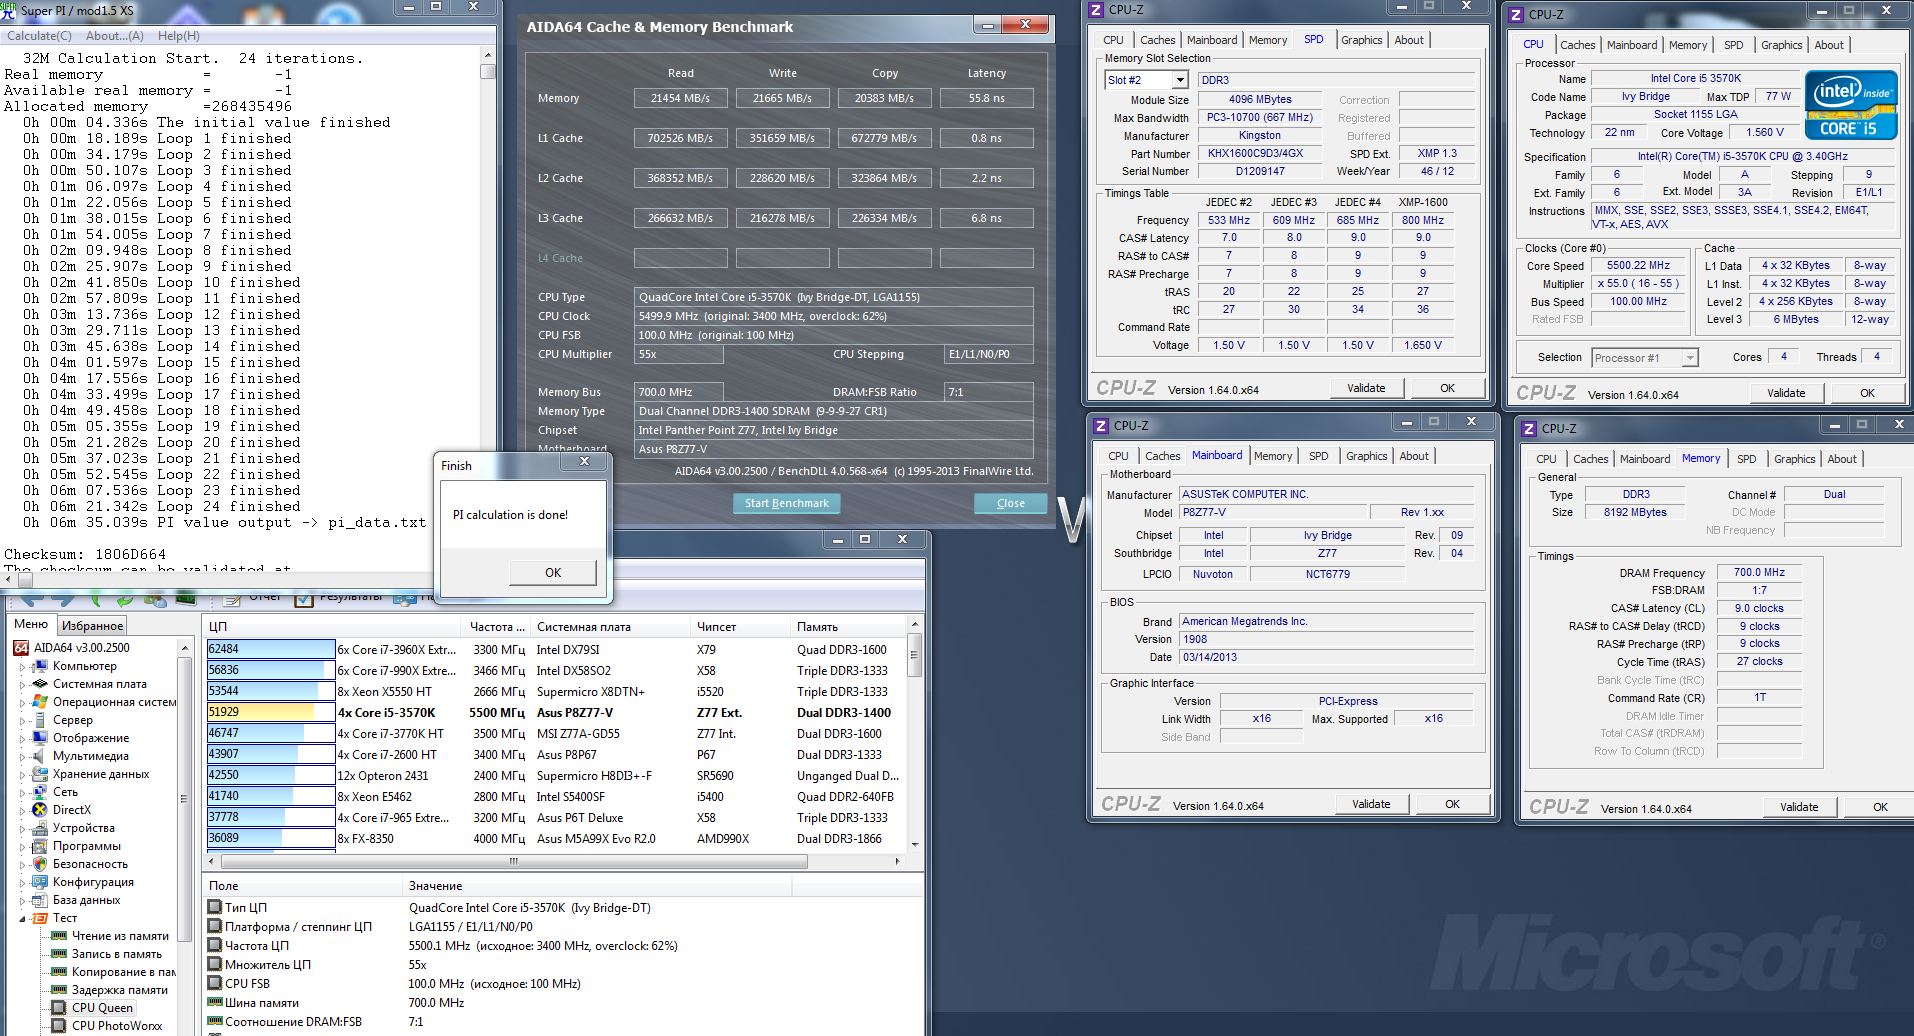This screenshot has width=1914, height=1036.
Task: Expand the Программы tree node
Action: (x=22, y=847)
